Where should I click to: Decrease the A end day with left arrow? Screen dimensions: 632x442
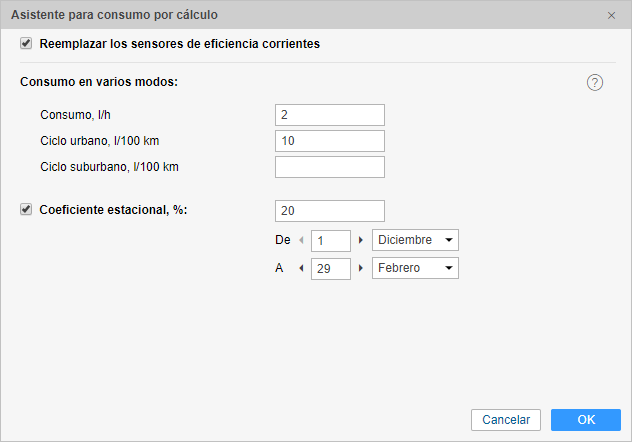301,268
